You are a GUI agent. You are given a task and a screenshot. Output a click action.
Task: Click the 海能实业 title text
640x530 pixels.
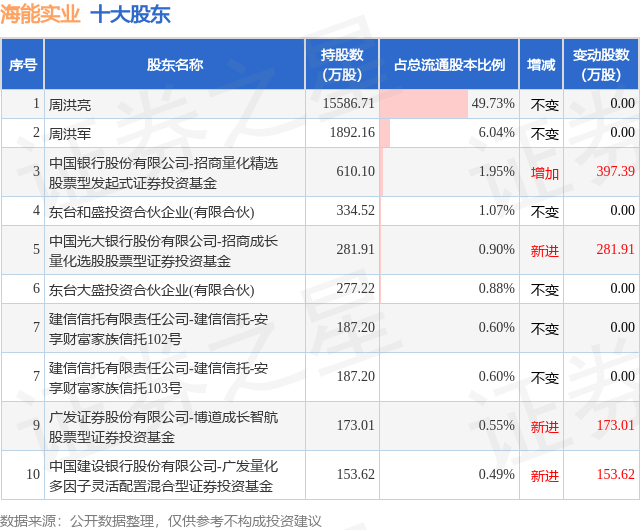[40, 15]
